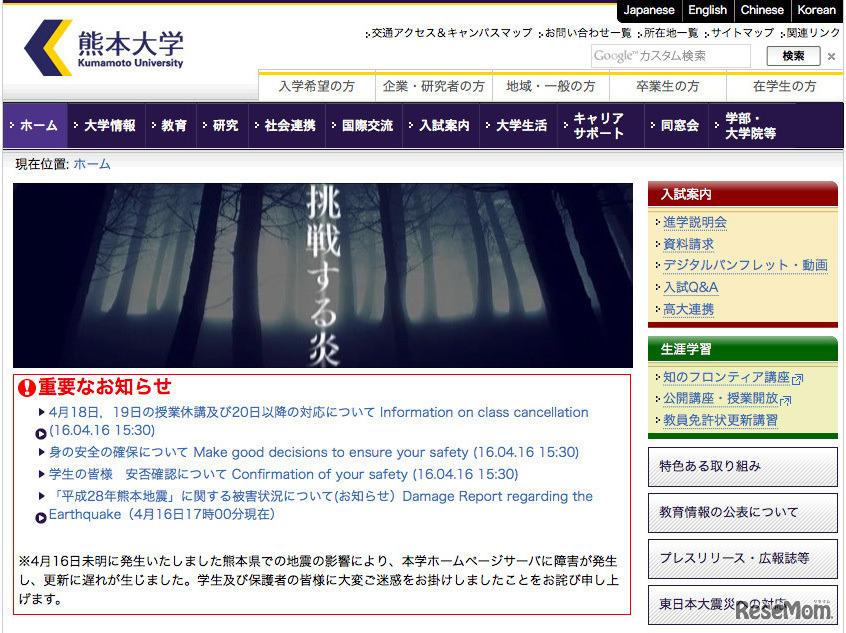This screenshot has height=633, width=846.
Task: Switch language to Japanese
Action: click(x=649, y=10)
